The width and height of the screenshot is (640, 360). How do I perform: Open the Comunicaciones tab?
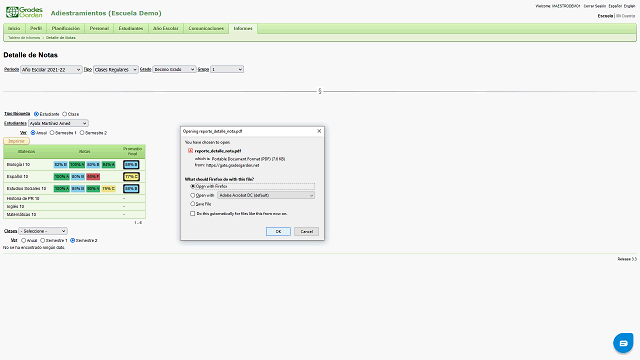(x=206, y=28)
